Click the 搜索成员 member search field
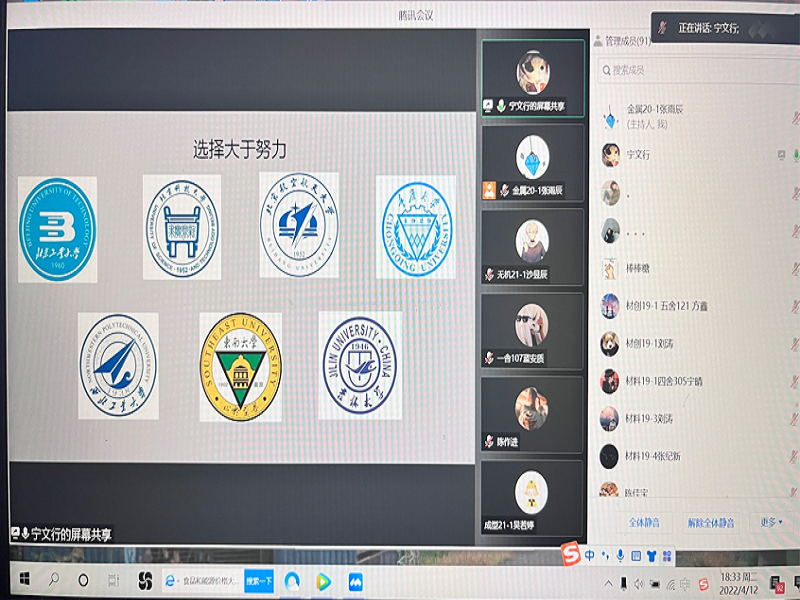800x600 pixels. [698, 70]
